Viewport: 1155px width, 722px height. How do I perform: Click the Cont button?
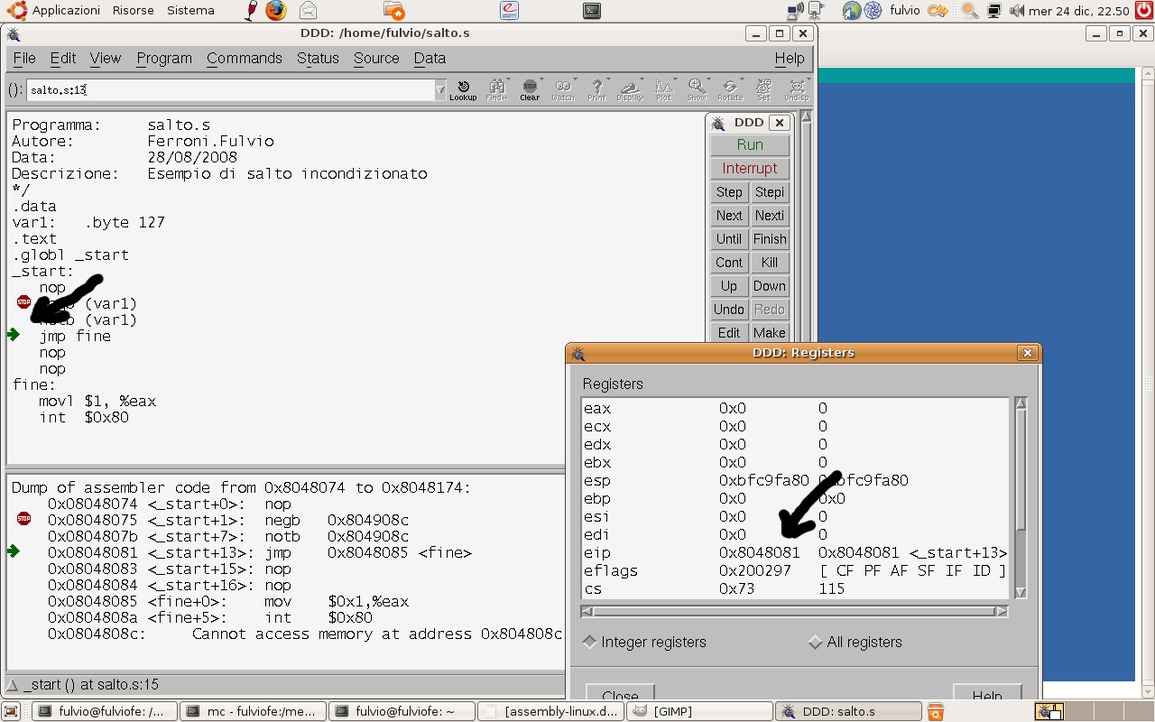pos(729,263)
